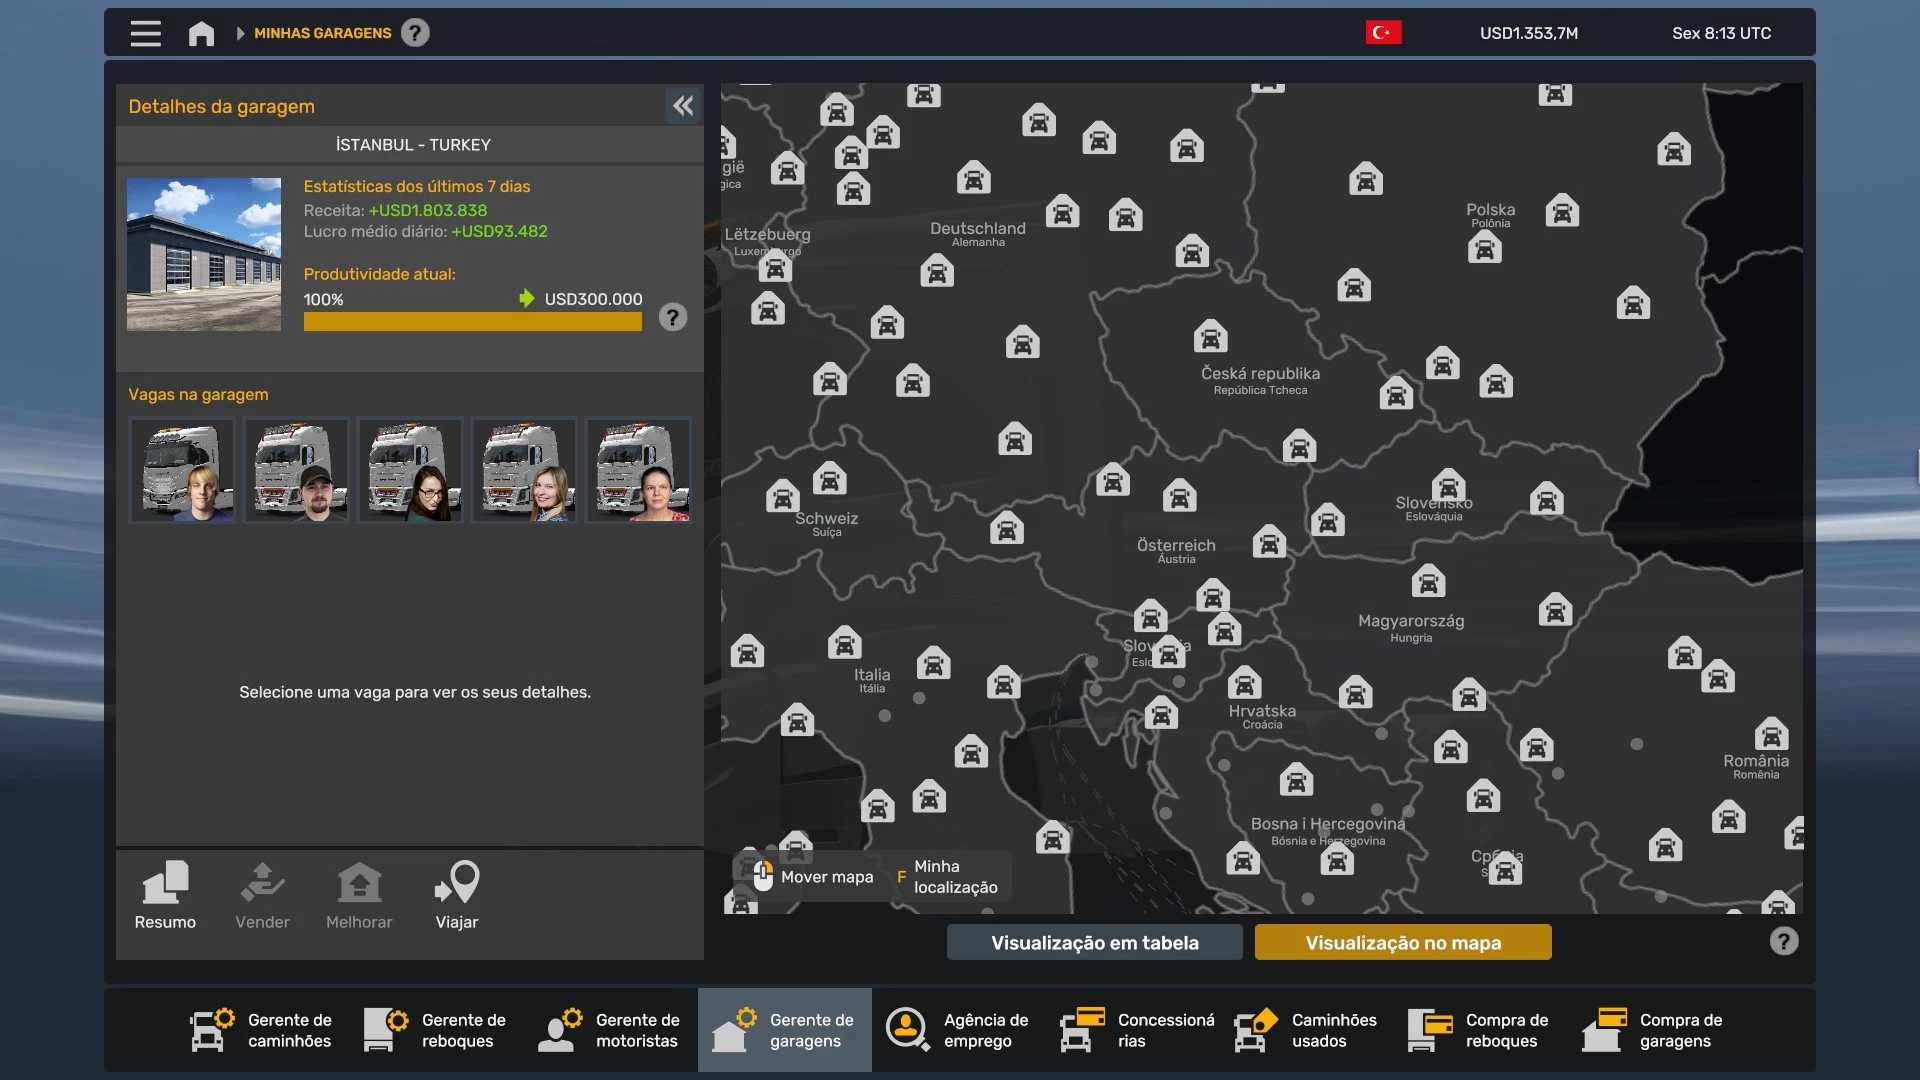Screen dimensions: 1920x1080
Task: Open the hamburger main menu
Action: click(x=145, y=33)
